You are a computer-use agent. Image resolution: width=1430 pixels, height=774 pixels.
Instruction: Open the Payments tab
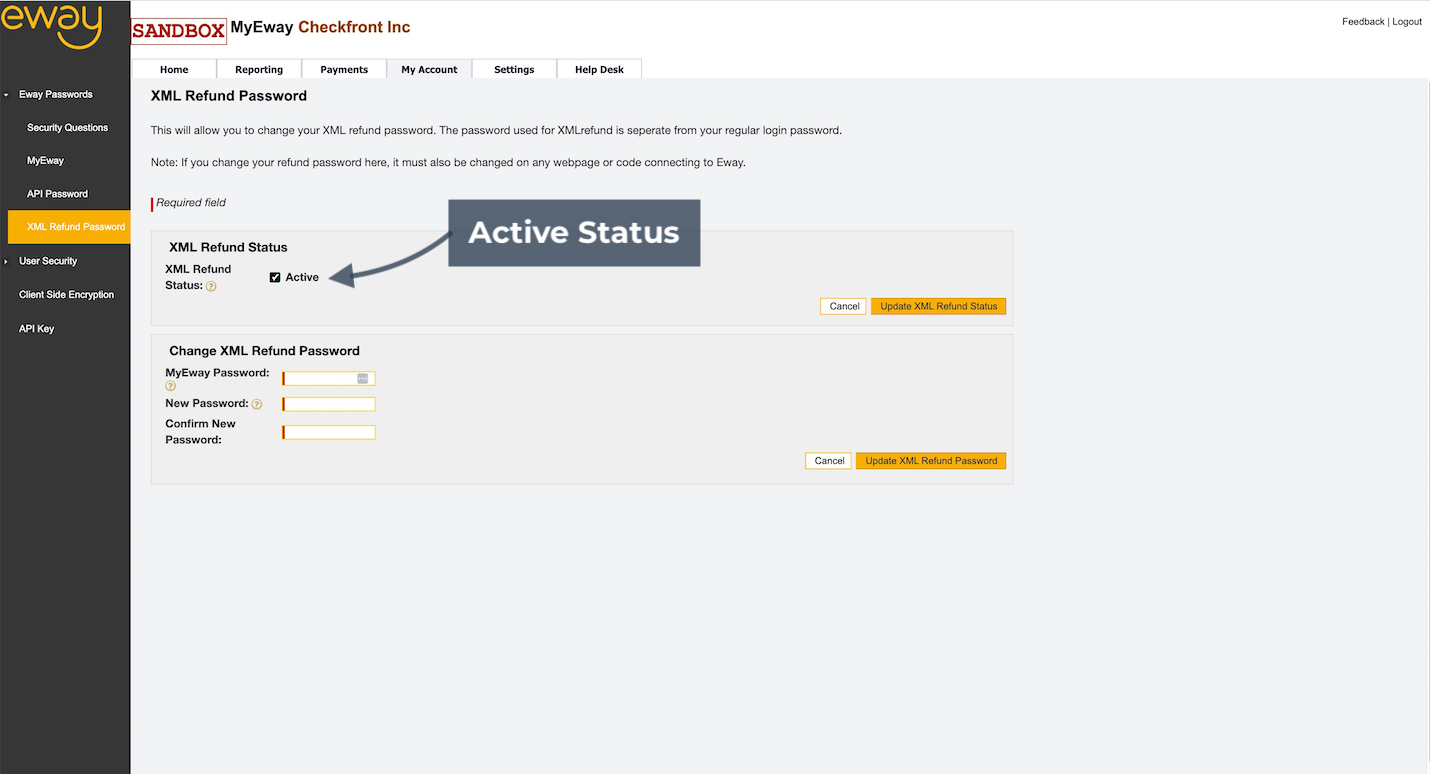click(x=344, y=69)
